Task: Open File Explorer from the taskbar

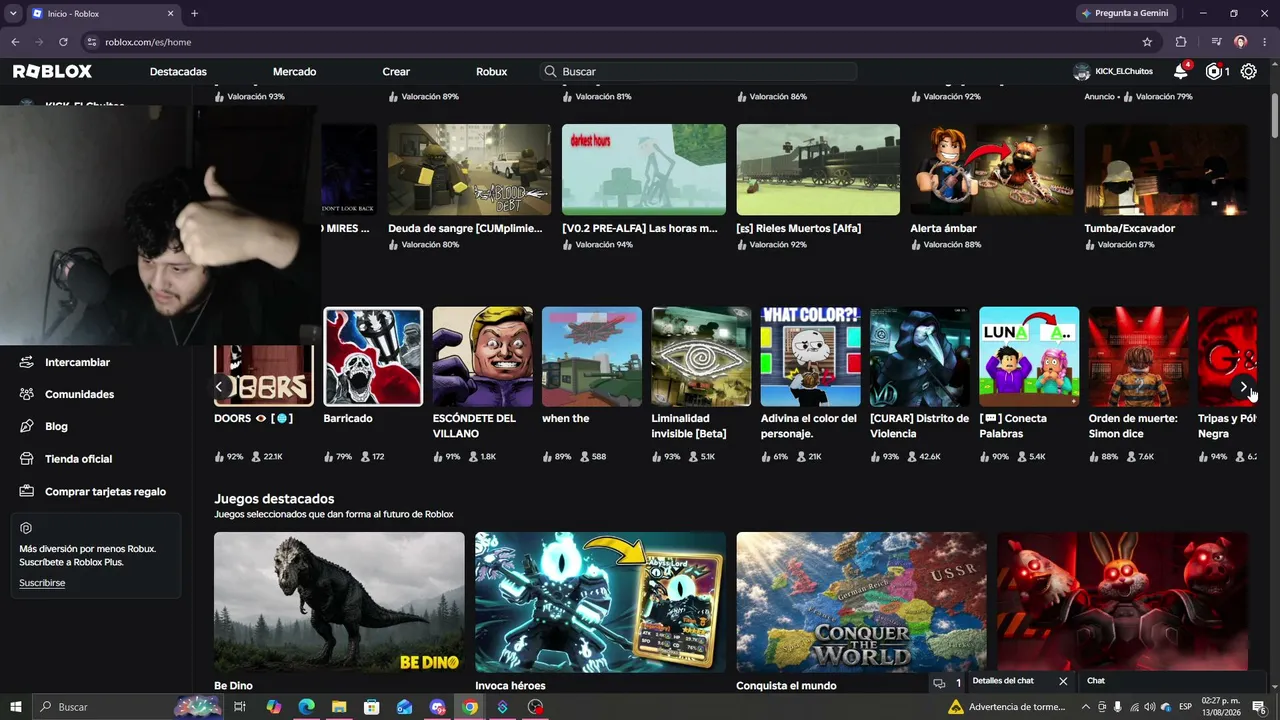Action: pos(339,707)
